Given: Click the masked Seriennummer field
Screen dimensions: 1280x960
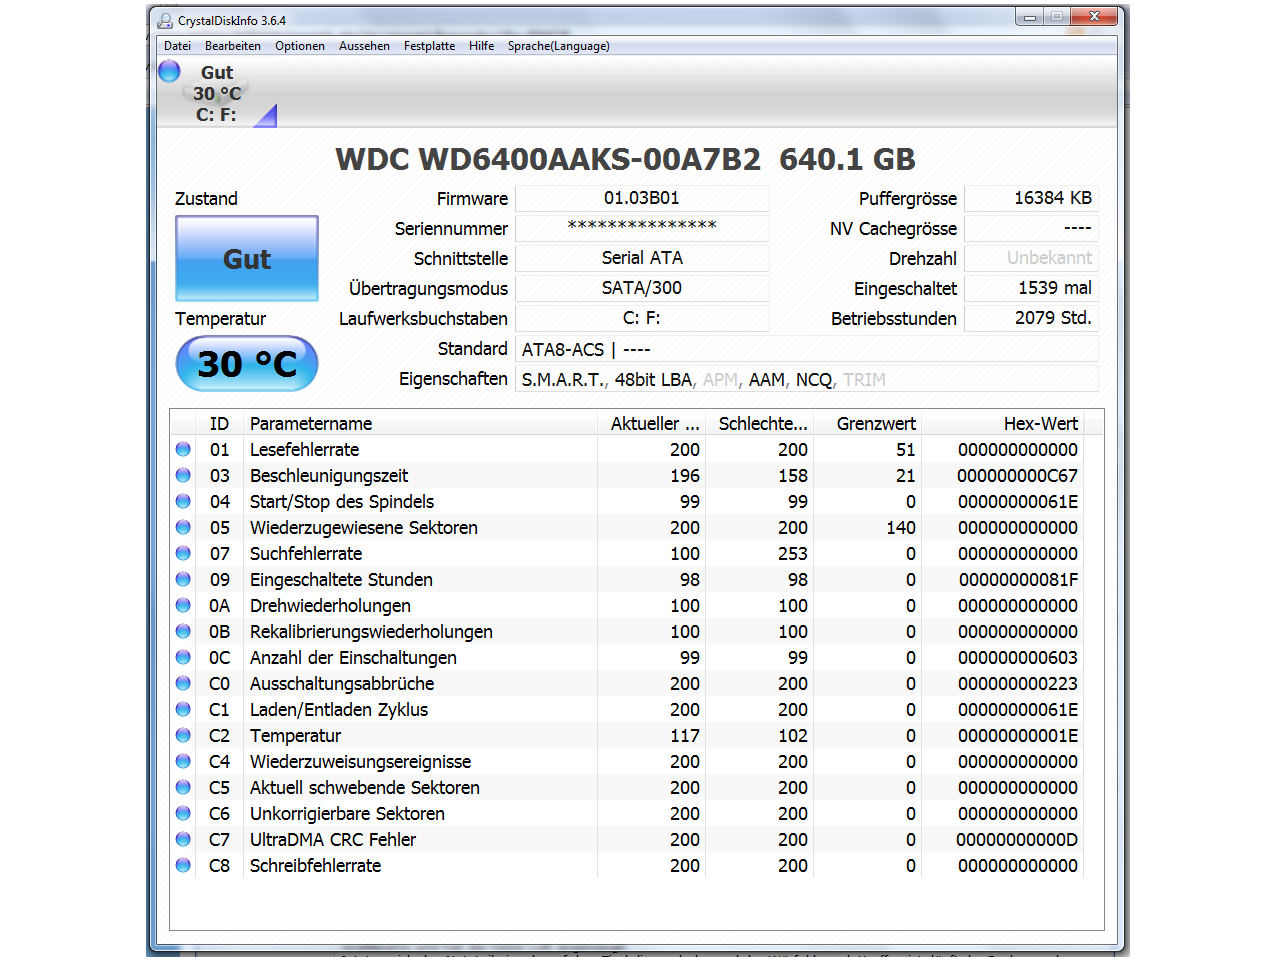Looking at the screenshot, I should pos(642,228).
